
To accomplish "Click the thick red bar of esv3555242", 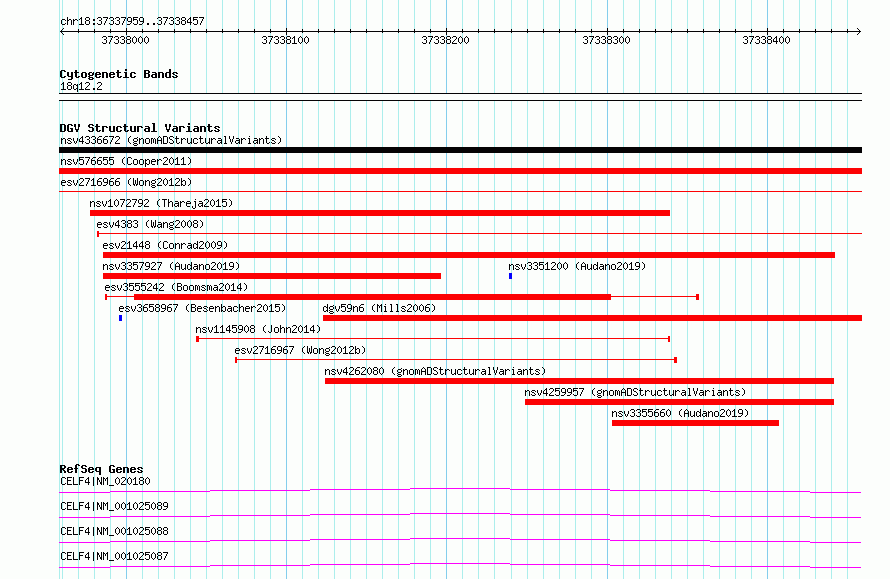I will point(372,297).
